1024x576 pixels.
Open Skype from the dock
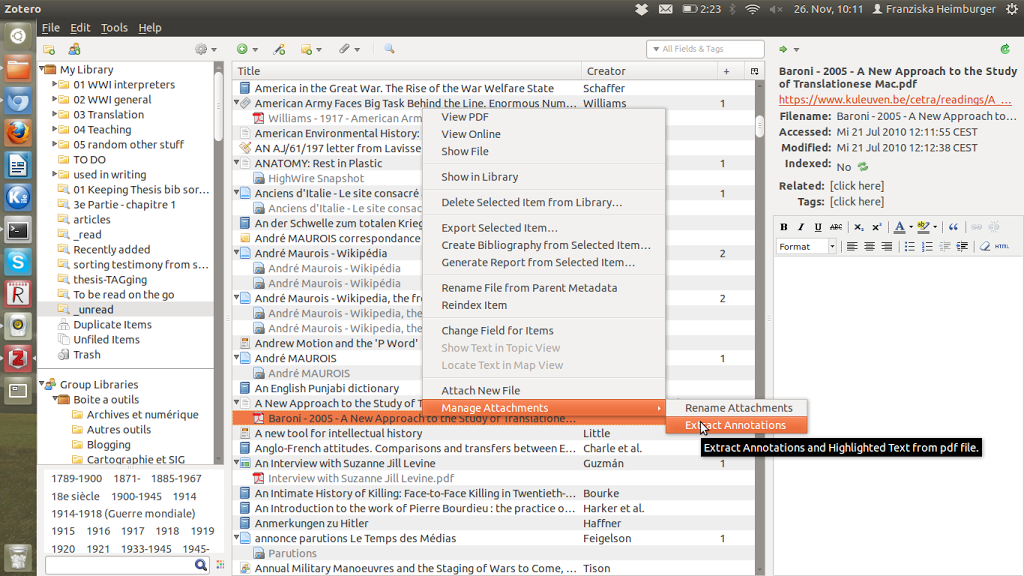click(18, 262)
